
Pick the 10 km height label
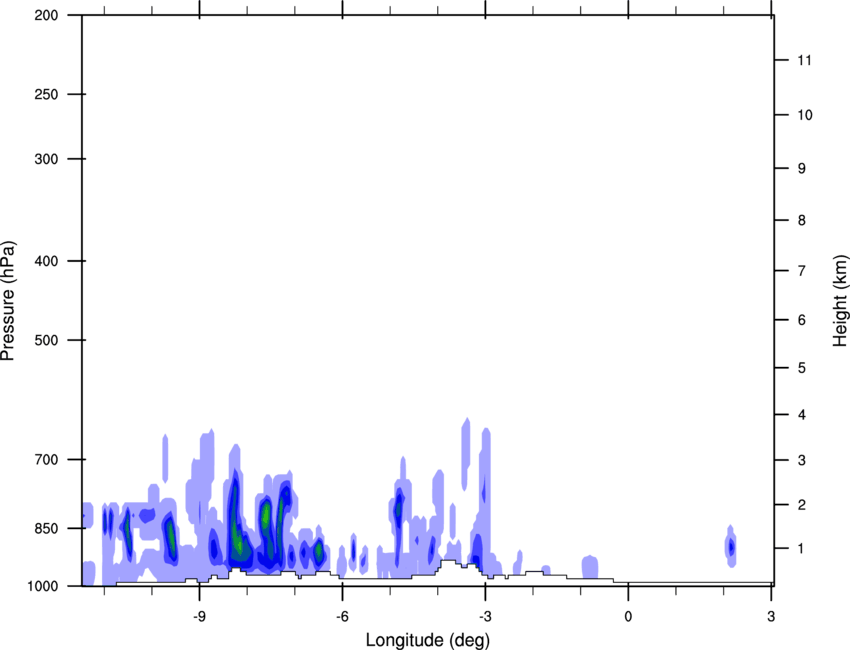click(805, 115)
